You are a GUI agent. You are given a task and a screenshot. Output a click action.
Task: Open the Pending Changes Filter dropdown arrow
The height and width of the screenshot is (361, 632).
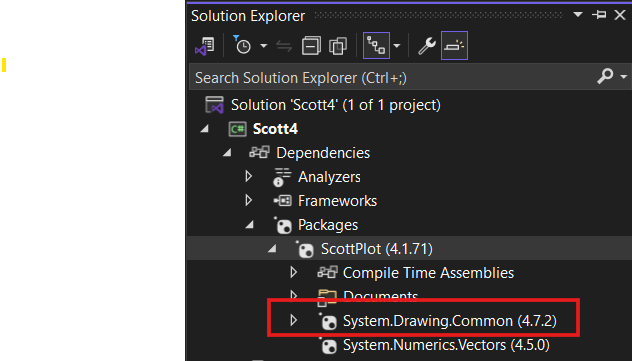tap(263, 46)
